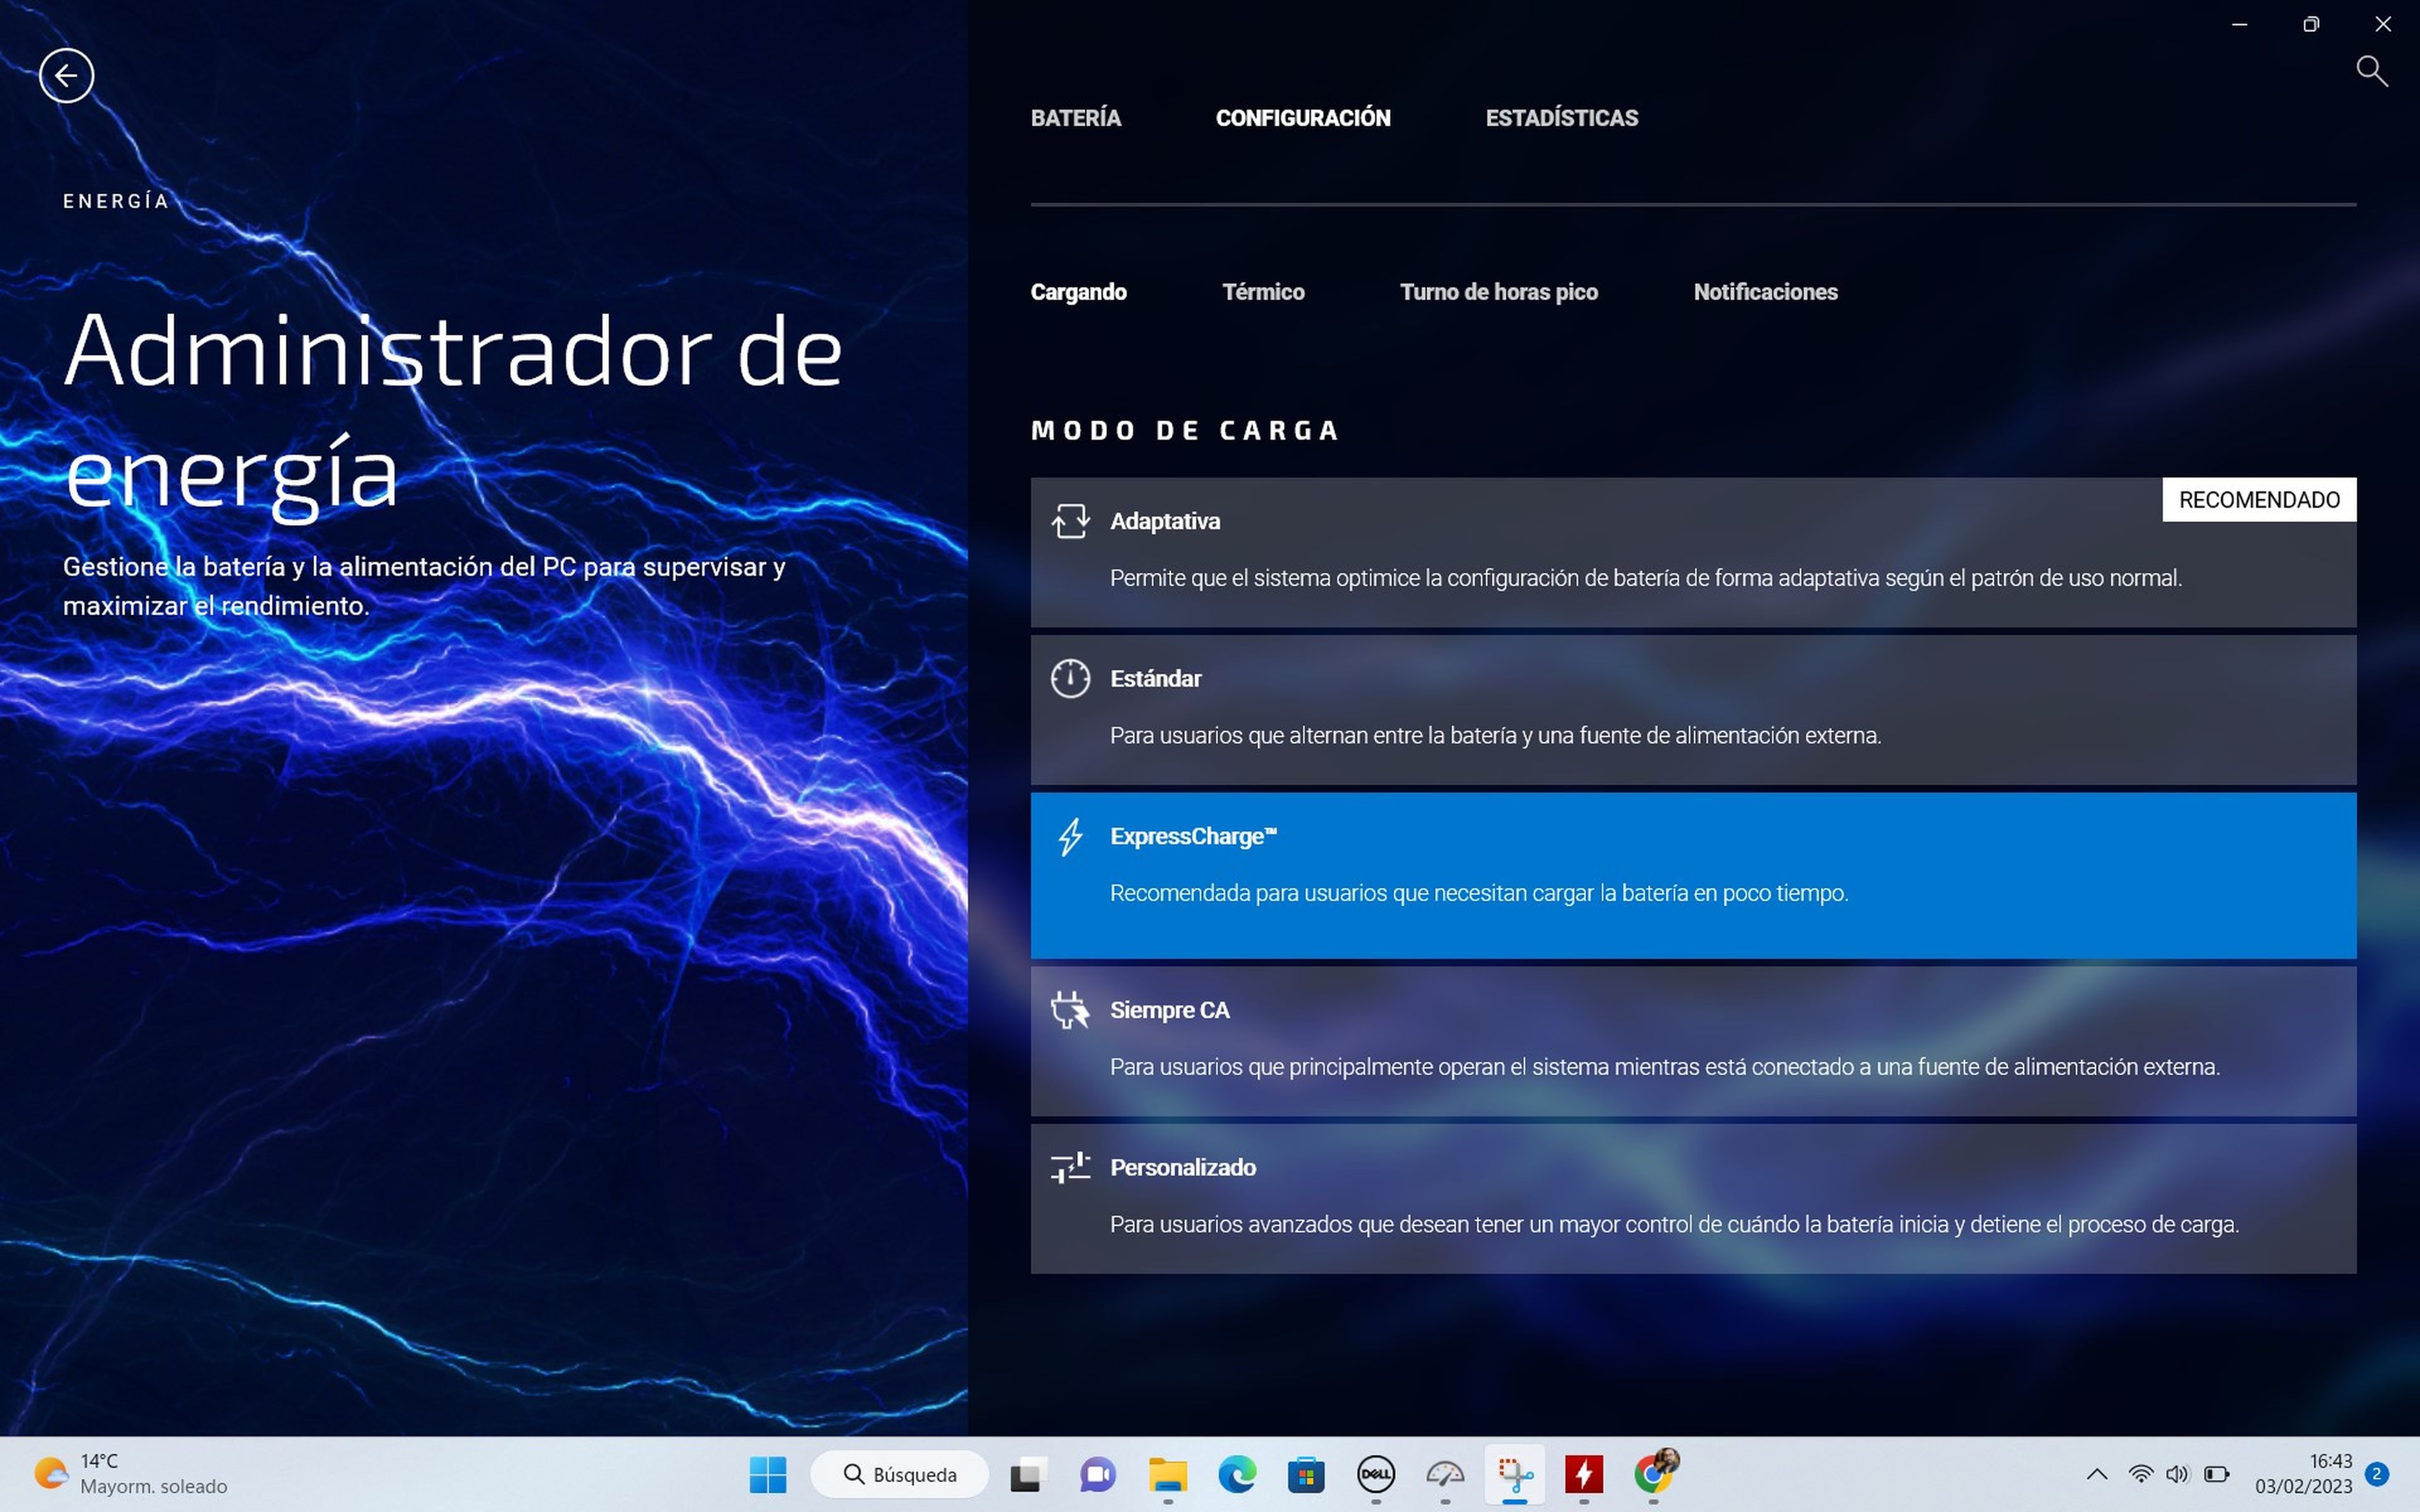Viewport: 2420px width, 1512px height.
Task: Open Microsoft Store from the taskbar
Action: 1305,1474
